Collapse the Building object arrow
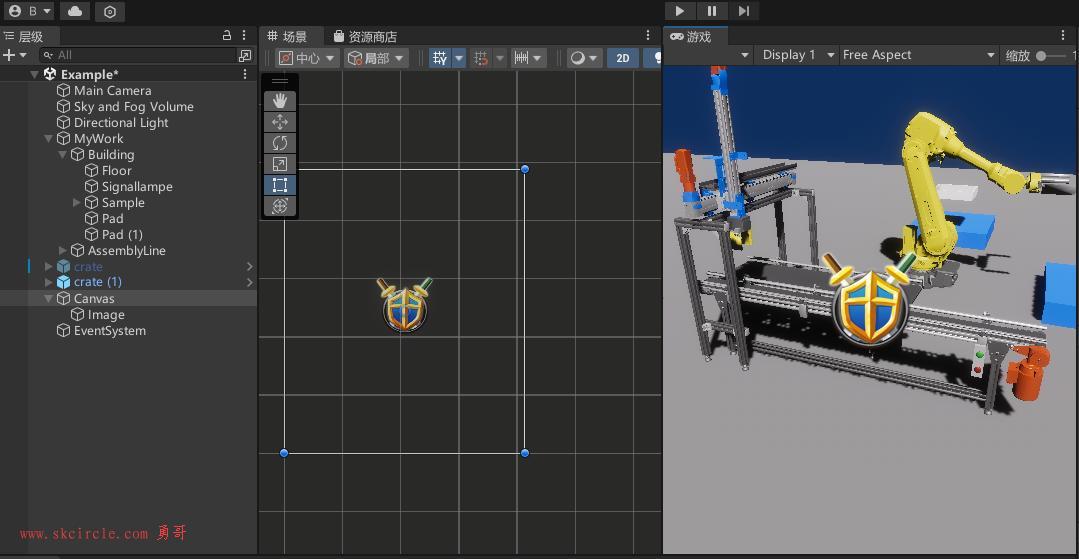Viewport: 1079px width, 559px height. tap(62, 155)
